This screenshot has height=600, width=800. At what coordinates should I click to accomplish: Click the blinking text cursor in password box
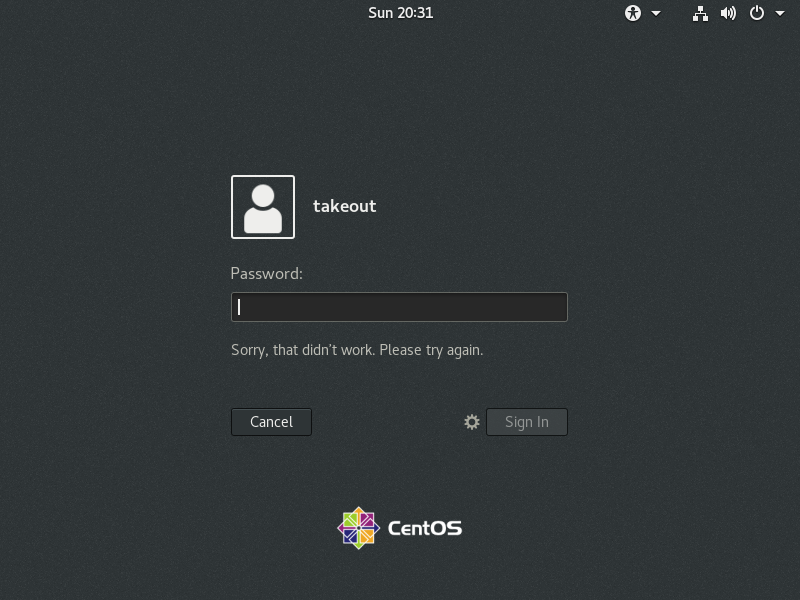click(x=239, y=307)
